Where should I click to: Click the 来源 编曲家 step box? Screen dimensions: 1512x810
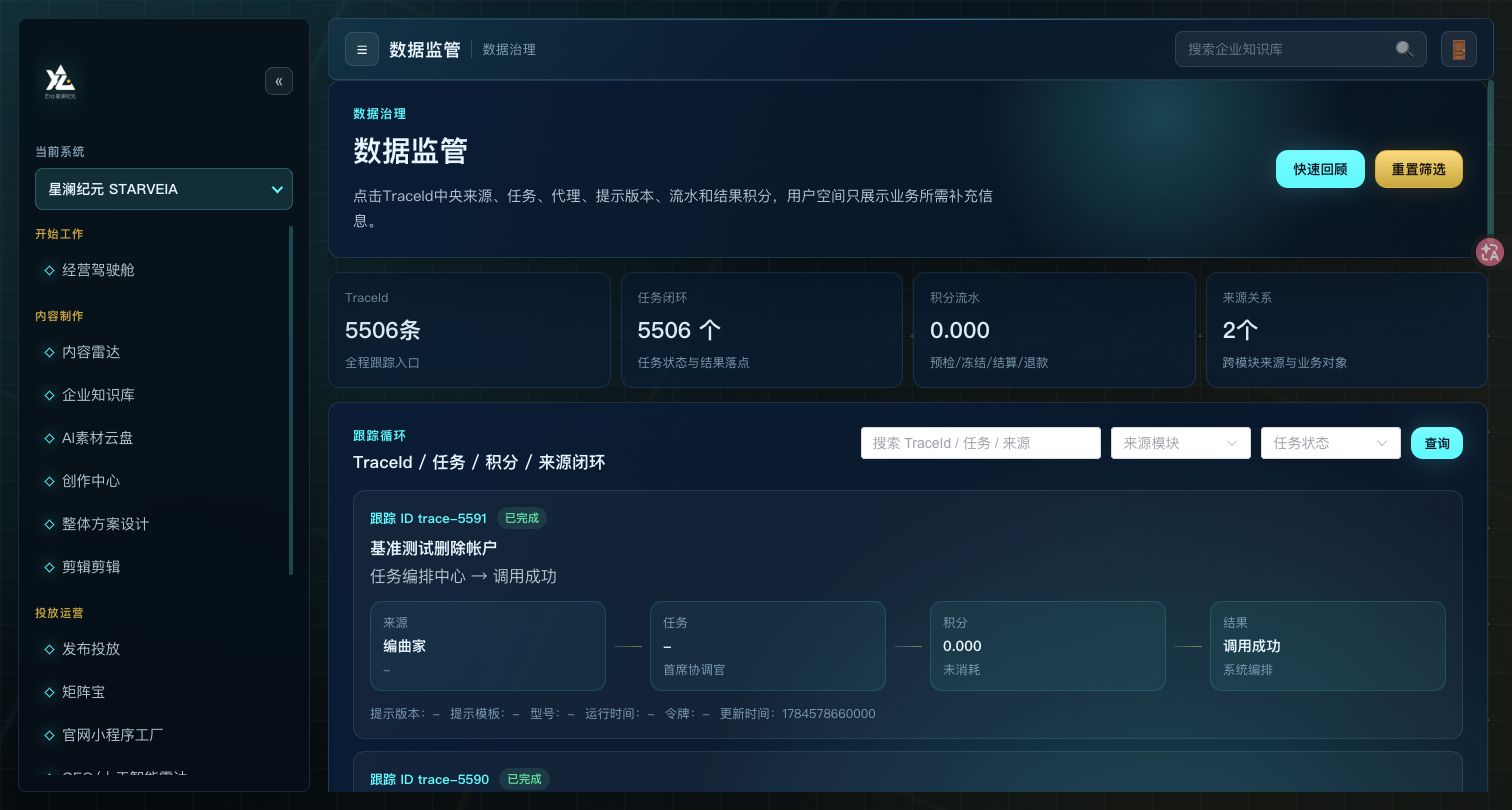point(488,646)
